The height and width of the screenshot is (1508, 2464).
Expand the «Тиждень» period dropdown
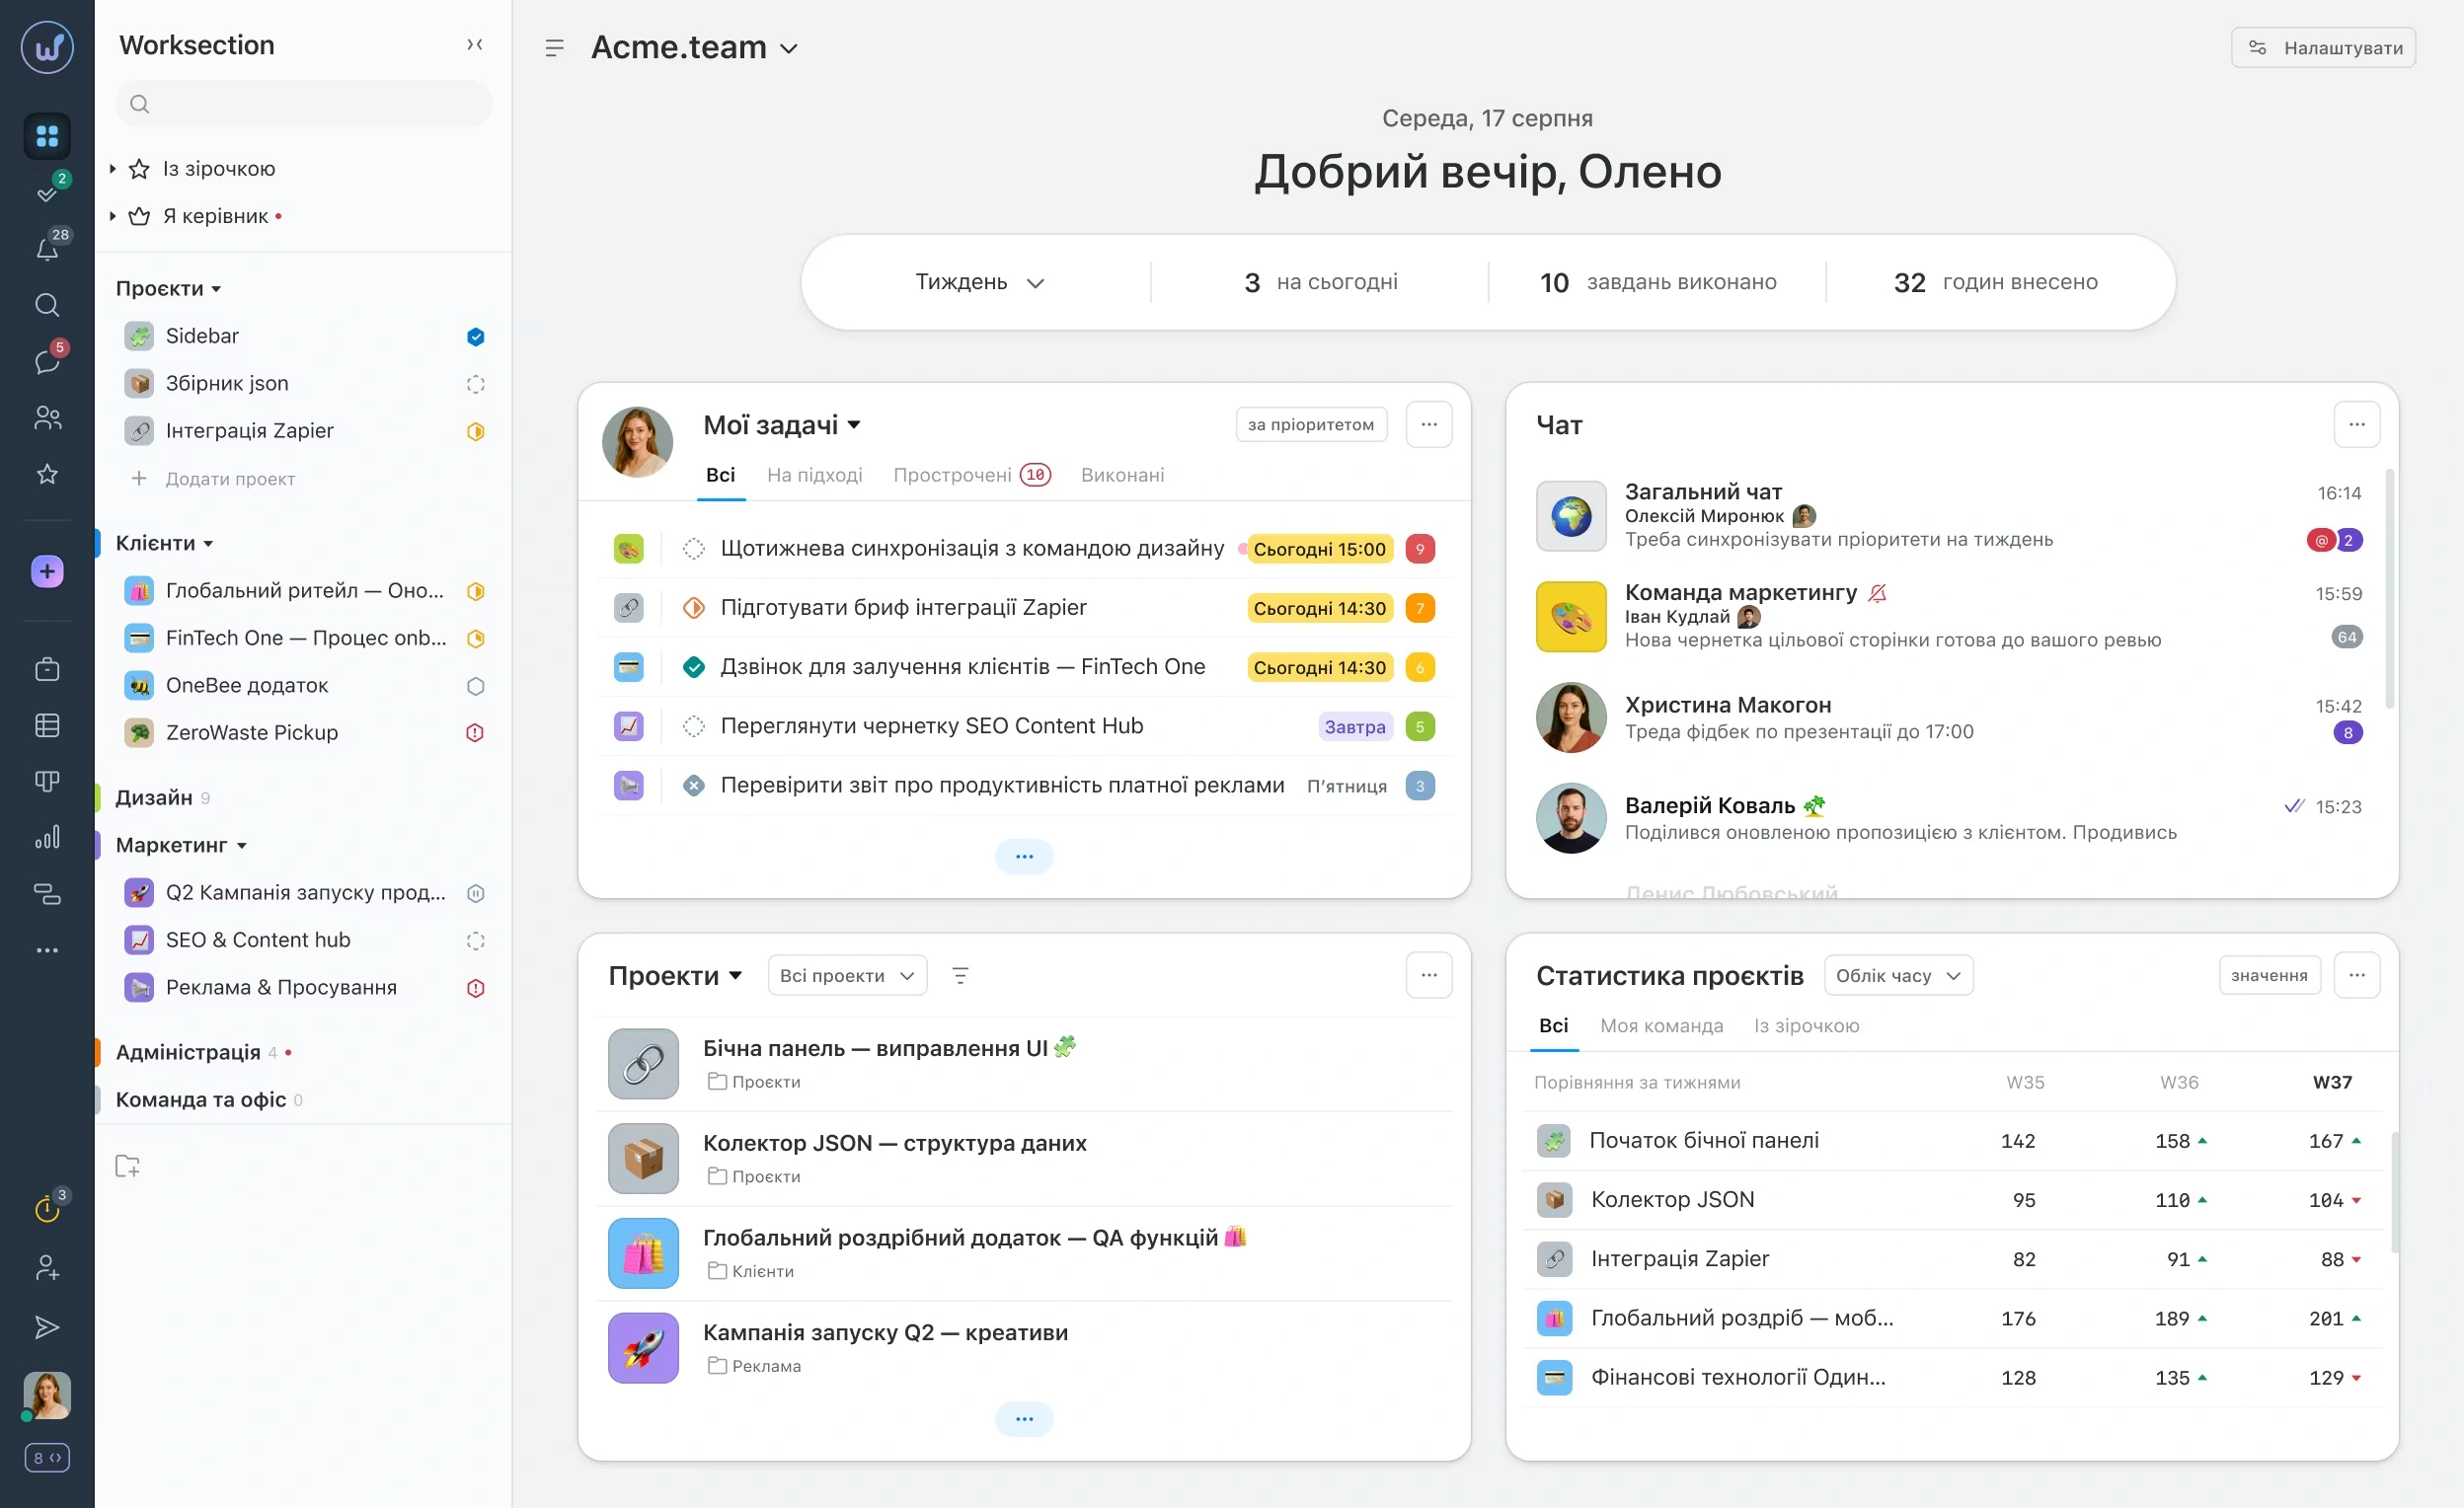978,282
